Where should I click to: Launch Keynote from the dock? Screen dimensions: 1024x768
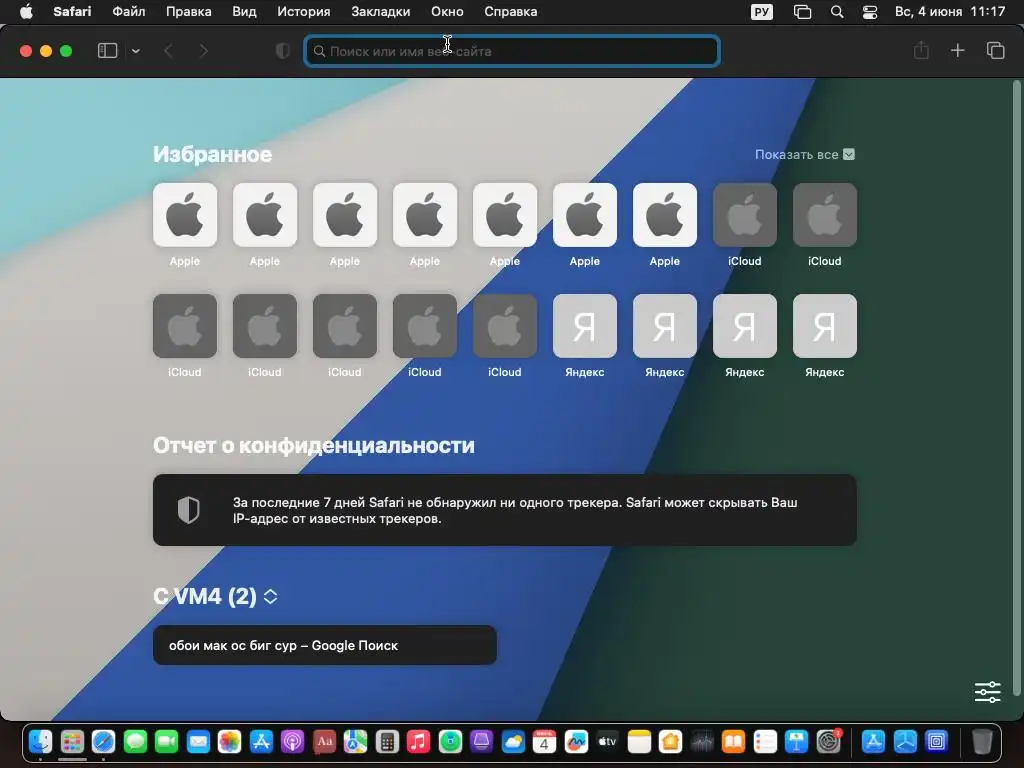pyautogui.click(x=797, y=742)
